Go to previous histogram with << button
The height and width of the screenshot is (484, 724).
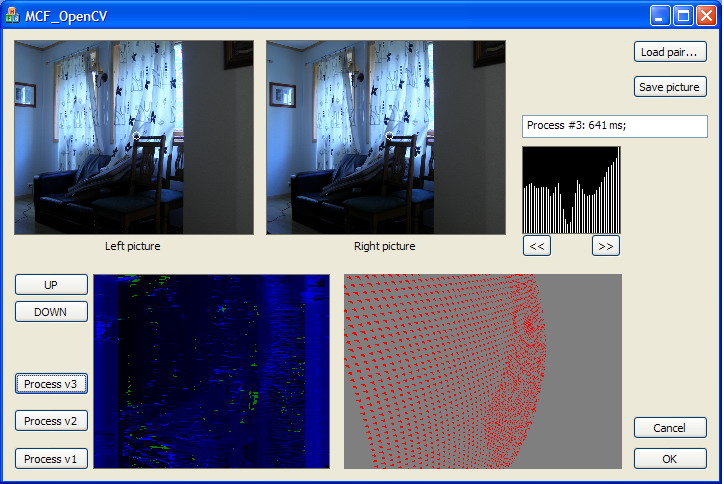(537, 246)
